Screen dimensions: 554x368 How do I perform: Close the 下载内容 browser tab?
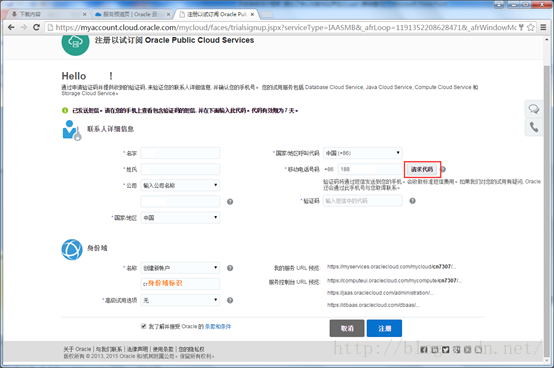84,14
